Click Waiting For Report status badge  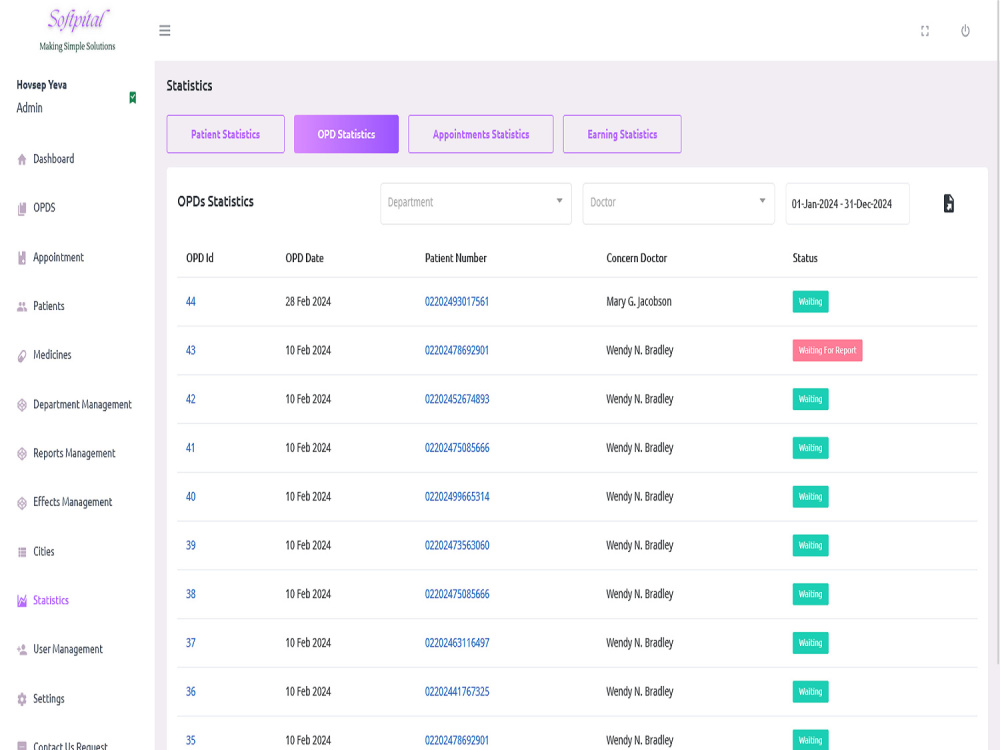827,350
